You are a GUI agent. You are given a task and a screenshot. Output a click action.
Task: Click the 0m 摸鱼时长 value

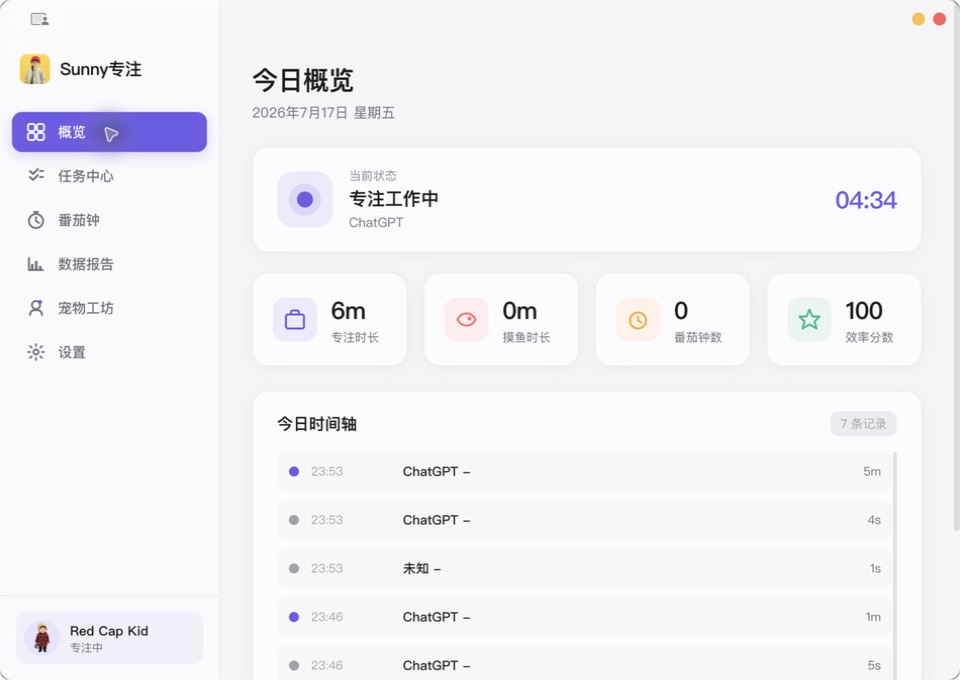point(519,311)
